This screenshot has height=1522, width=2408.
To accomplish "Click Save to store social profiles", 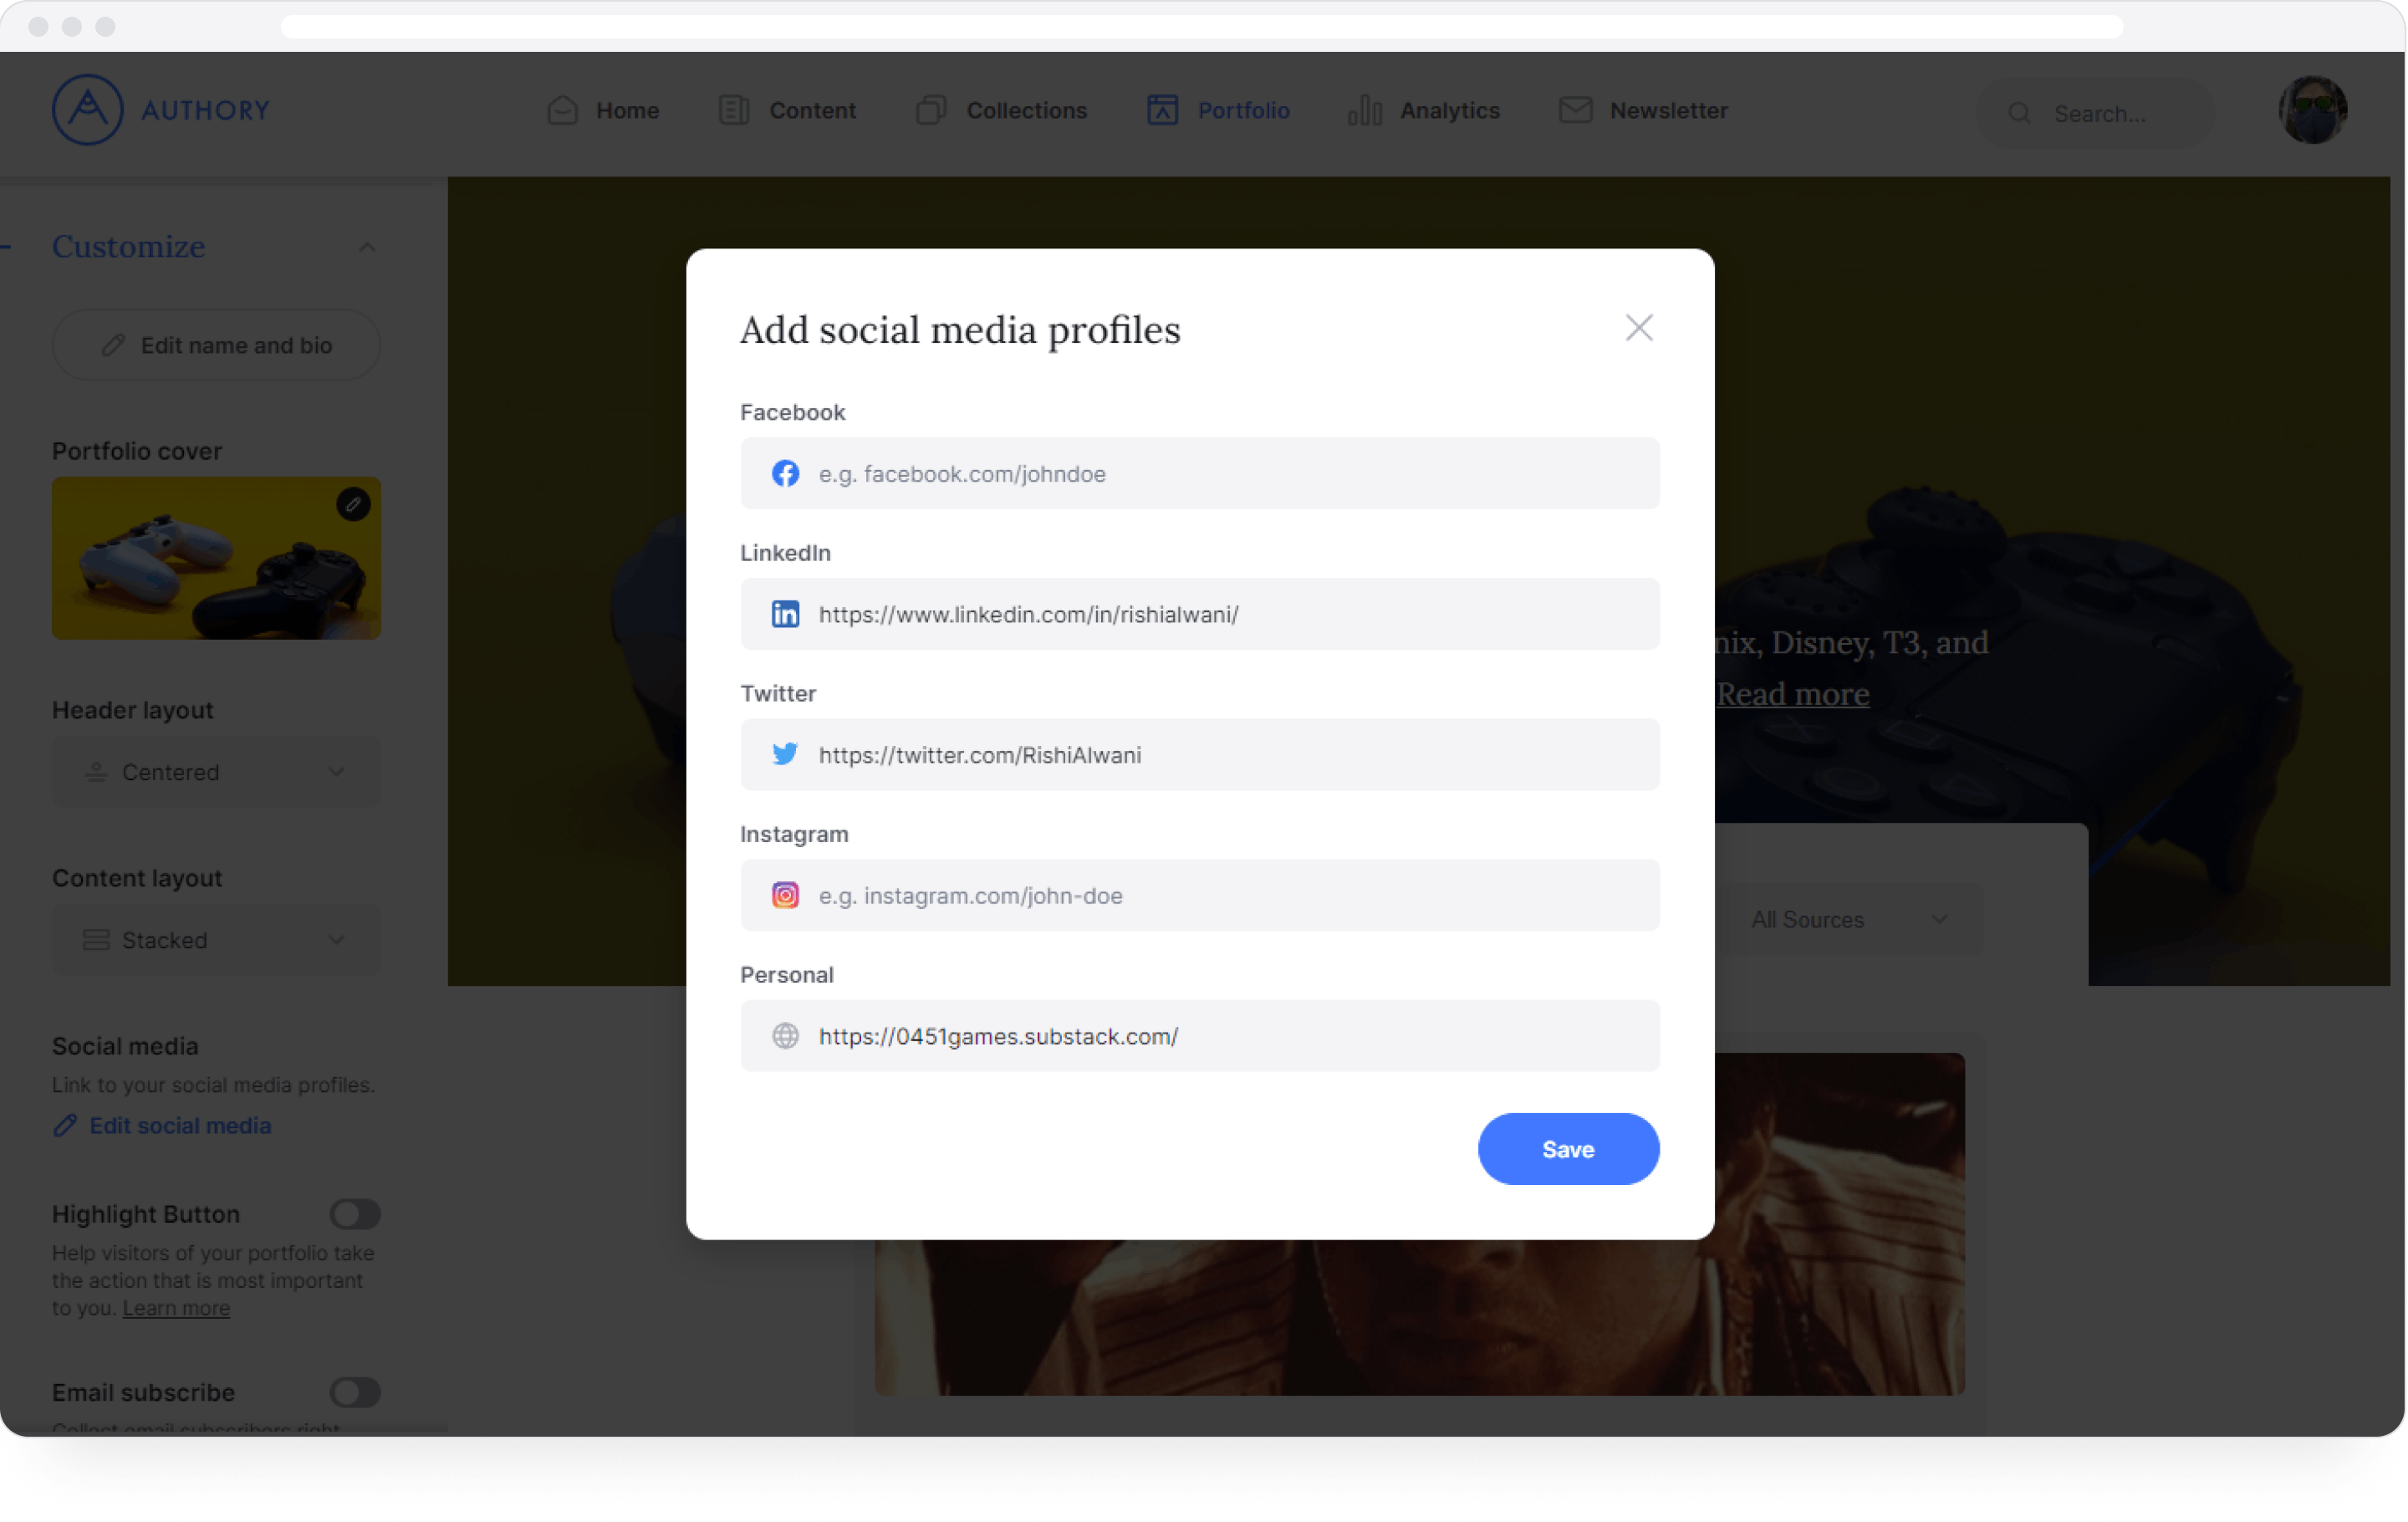I will tap(1567, 1148).
